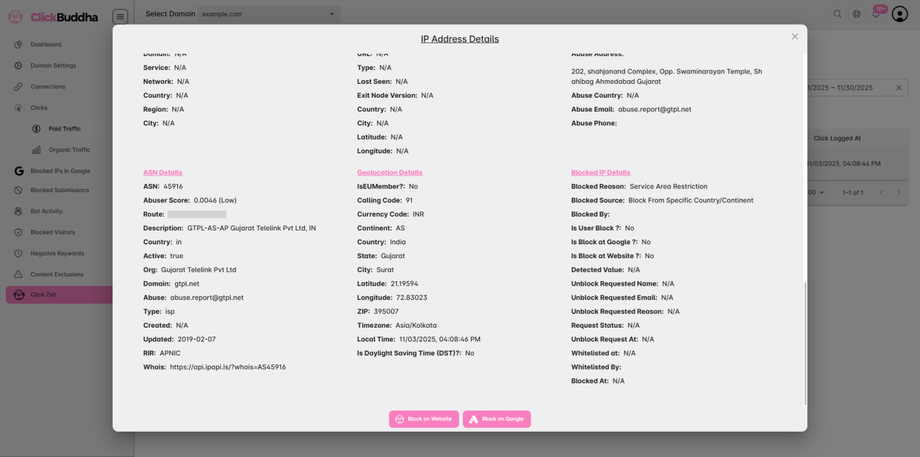Open the Geolocation Details link
920x457 pixels.
[x=390, y=172]
